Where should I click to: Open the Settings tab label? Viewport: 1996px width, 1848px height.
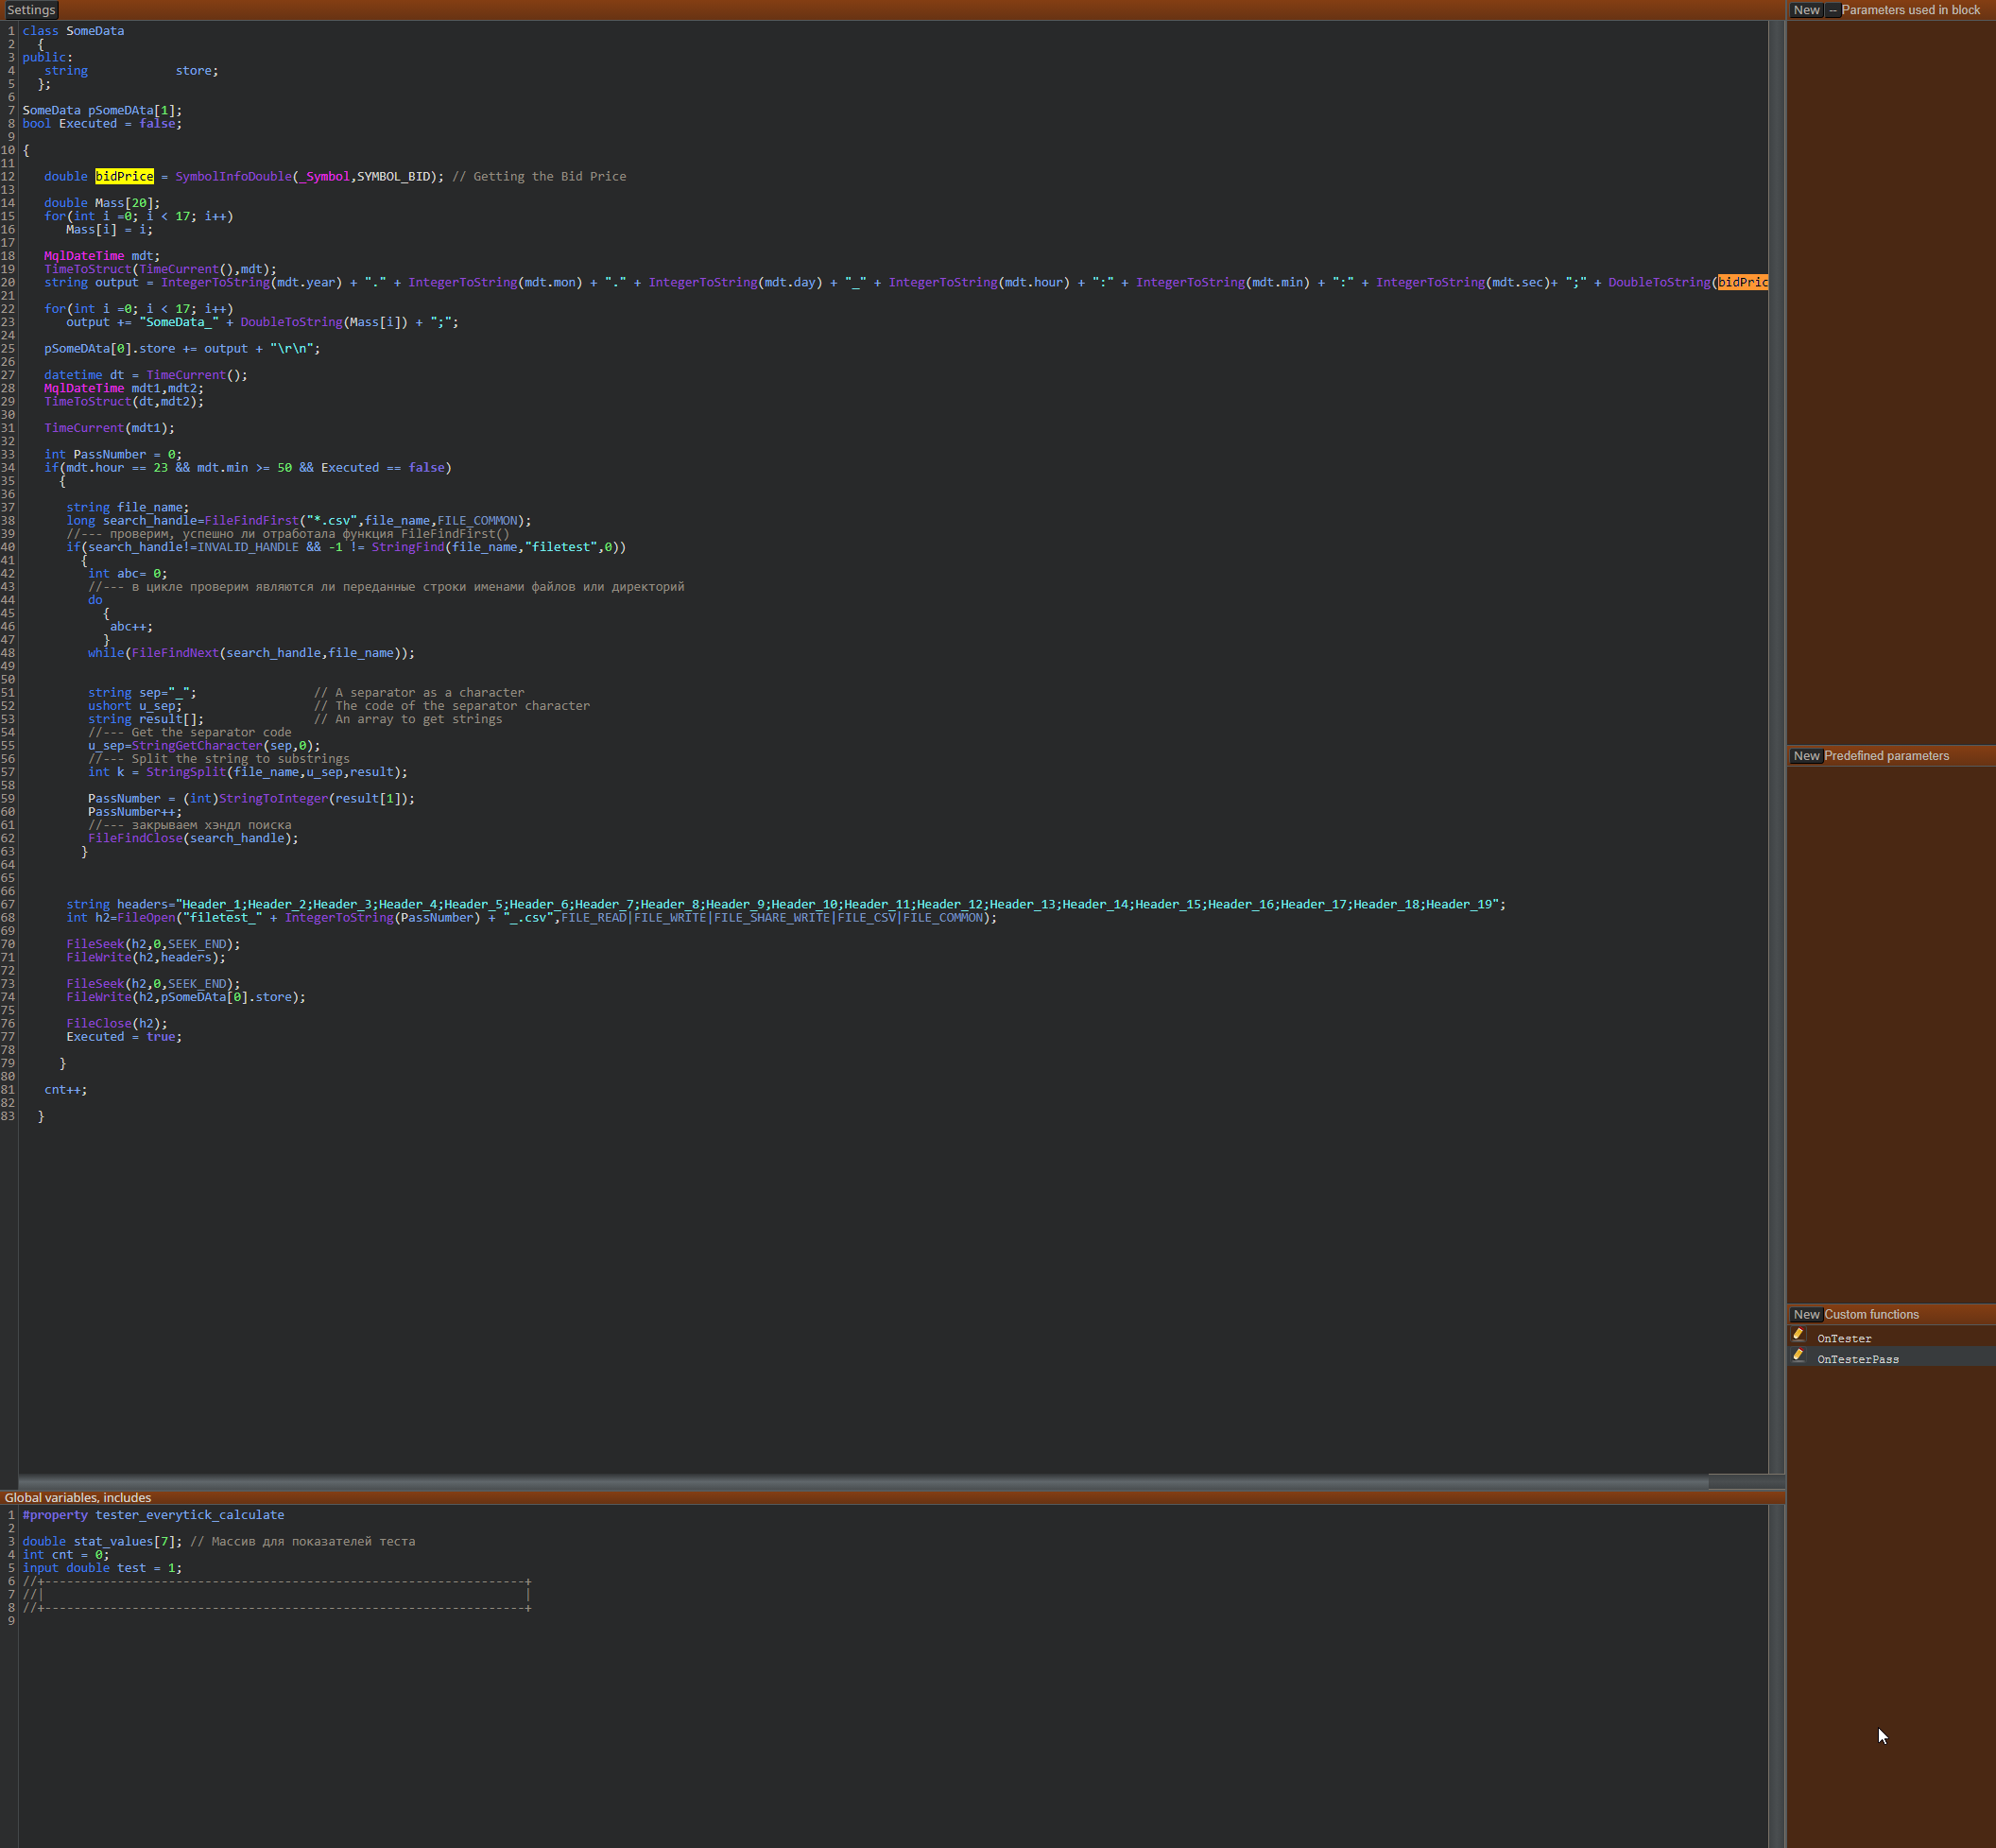tap(31, 10)
